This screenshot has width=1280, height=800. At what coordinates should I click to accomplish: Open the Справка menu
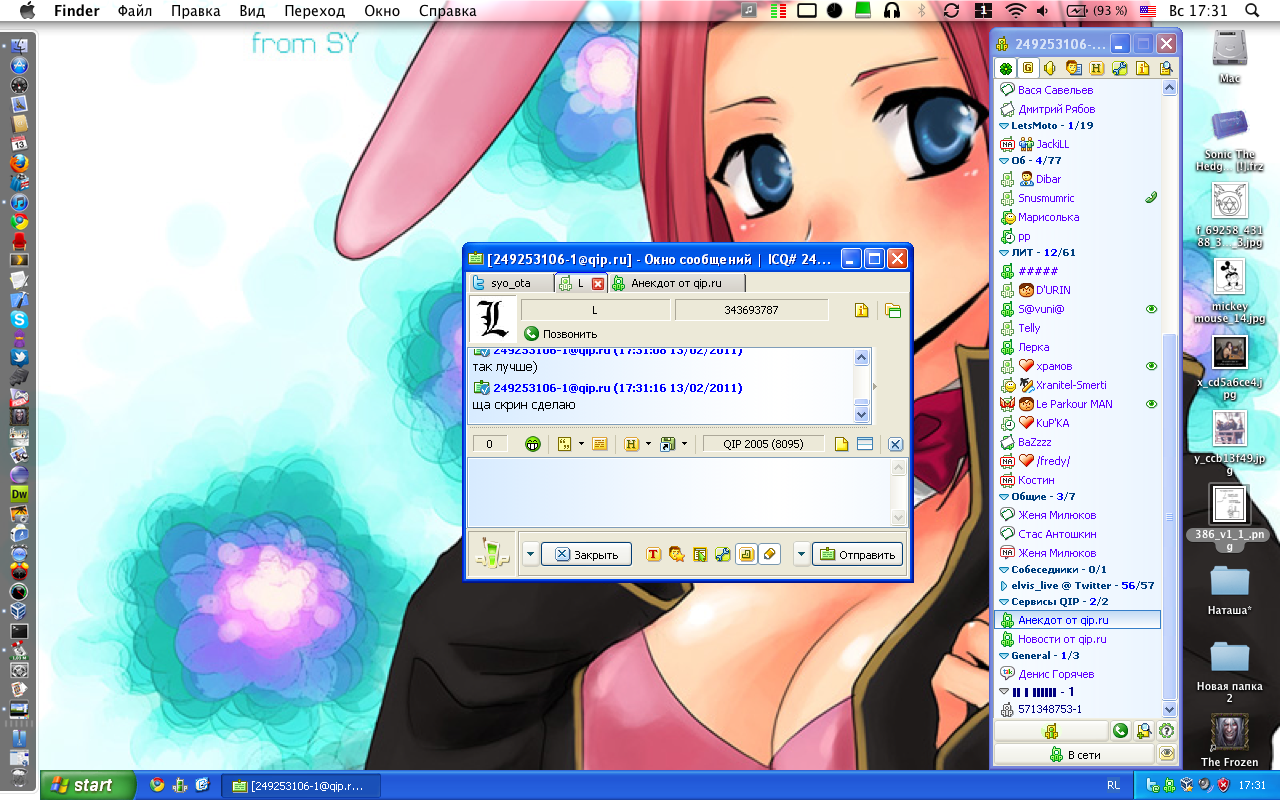pyautogui.click(x=447, y=11)
